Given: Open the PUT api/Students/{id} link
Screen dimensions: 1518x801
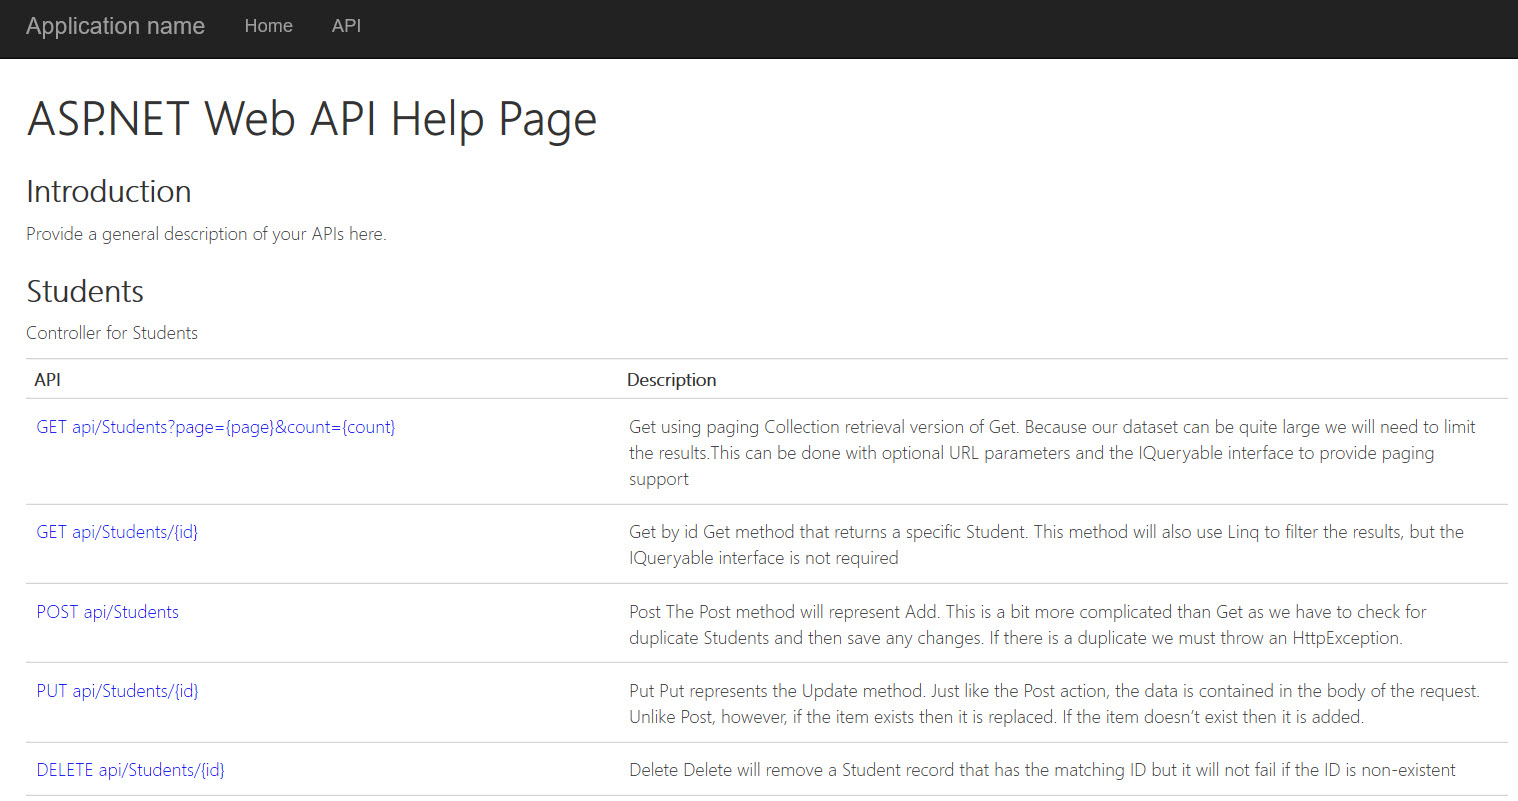Looking at the screenshot, I should pos(117,691).
